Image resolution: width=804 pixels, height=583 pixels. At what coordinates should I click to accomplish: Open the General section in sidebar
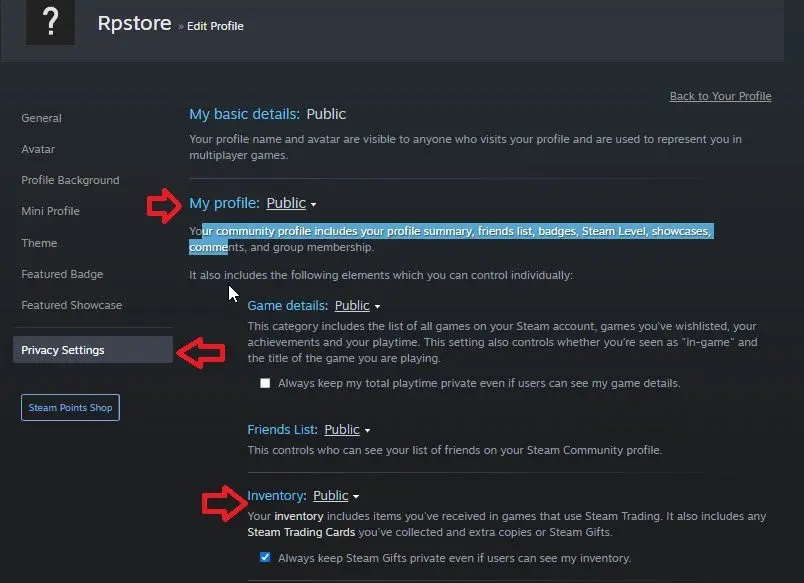click(42, 118)
